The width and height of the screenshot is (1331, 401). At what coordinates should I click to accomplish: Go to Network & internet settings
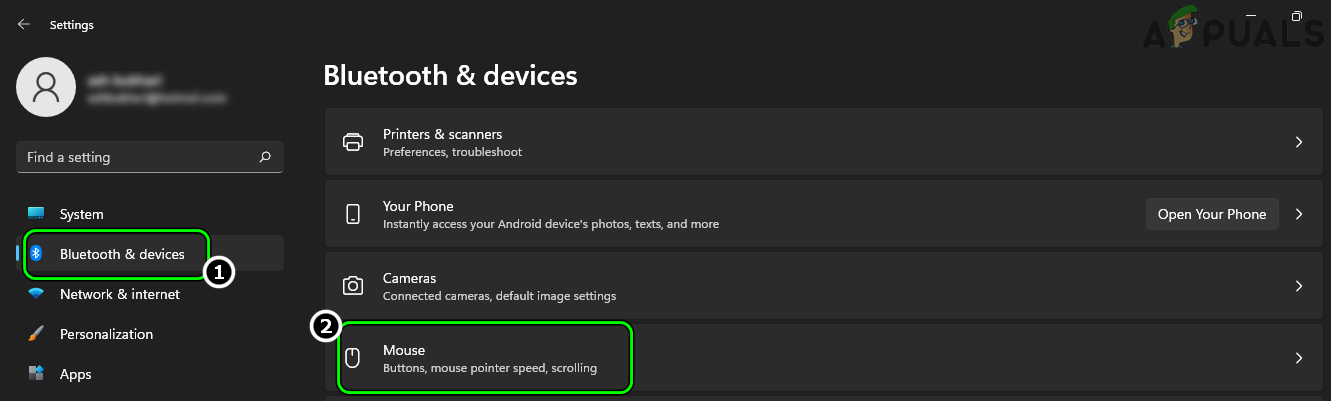(119, 294)
